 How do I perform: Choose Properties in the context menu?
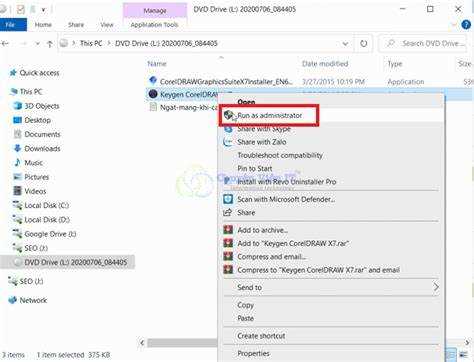tap(253, 353)
